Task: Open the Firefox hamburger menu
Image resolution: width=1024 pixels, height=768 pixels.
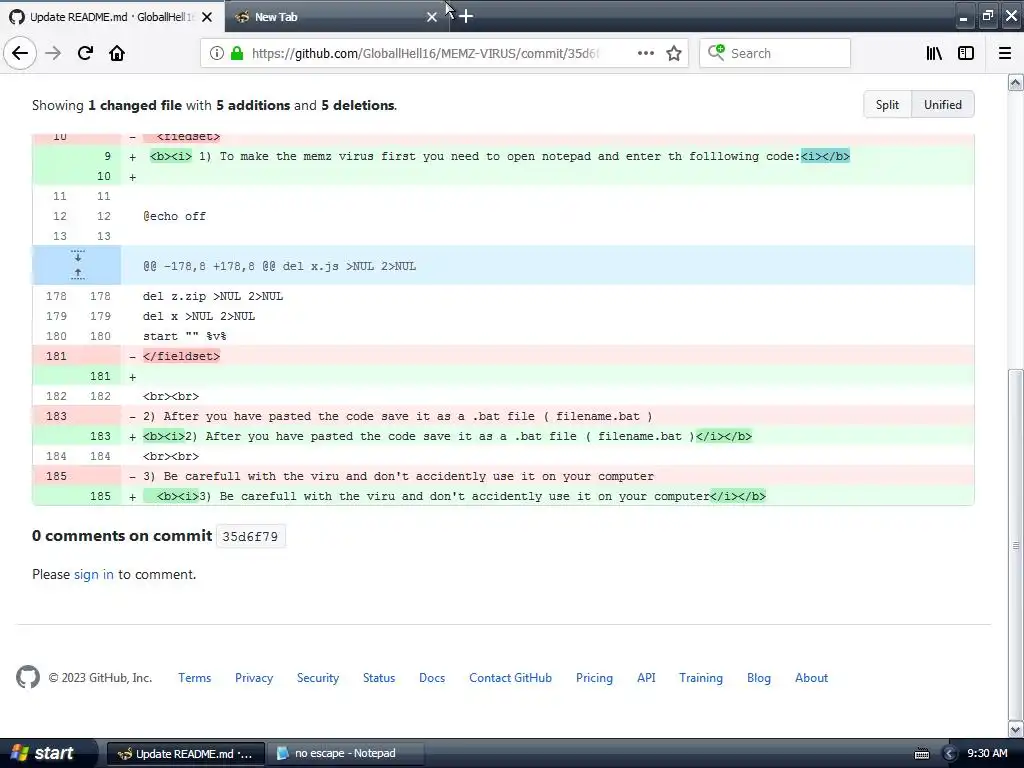Action: [x=1005, y=53]
